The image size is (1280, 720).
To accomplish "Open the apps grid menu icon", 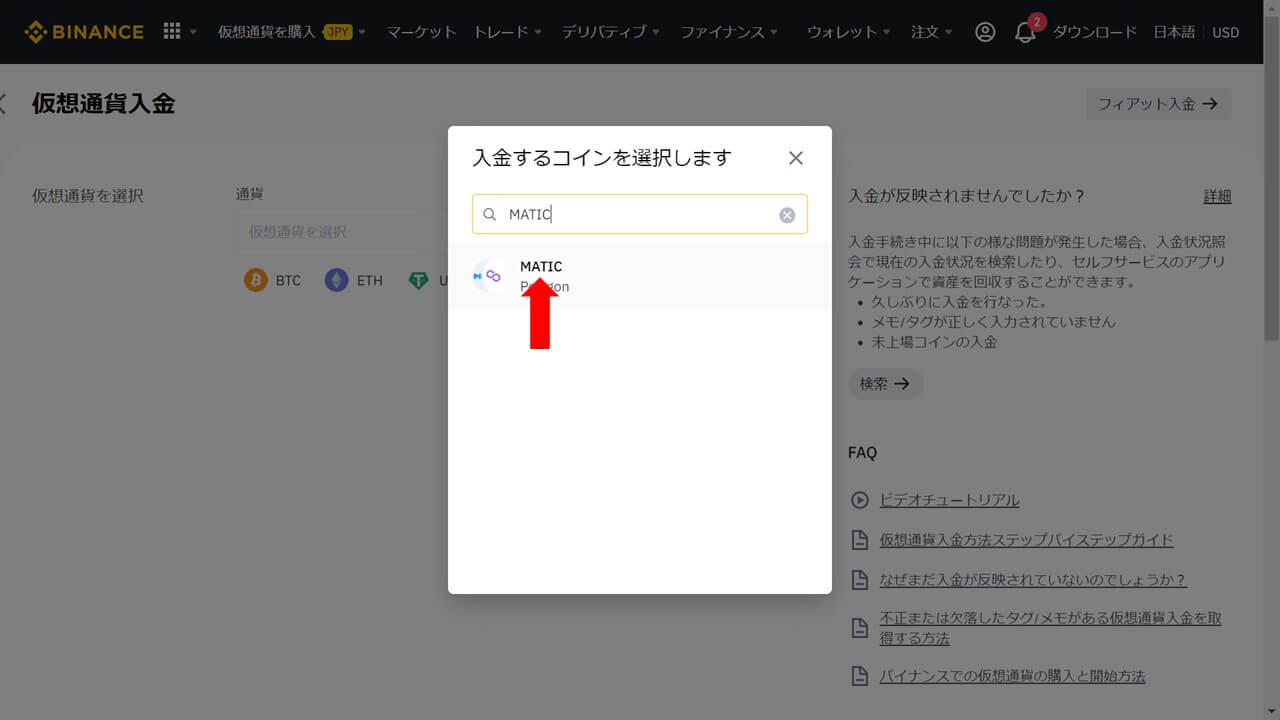I will pos(172,31).
